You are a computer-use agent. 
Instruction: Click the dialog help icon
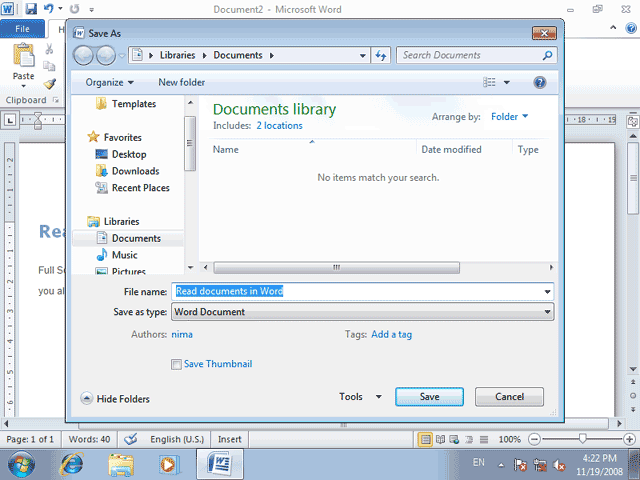pyautogui.click(x=540, y=82)
